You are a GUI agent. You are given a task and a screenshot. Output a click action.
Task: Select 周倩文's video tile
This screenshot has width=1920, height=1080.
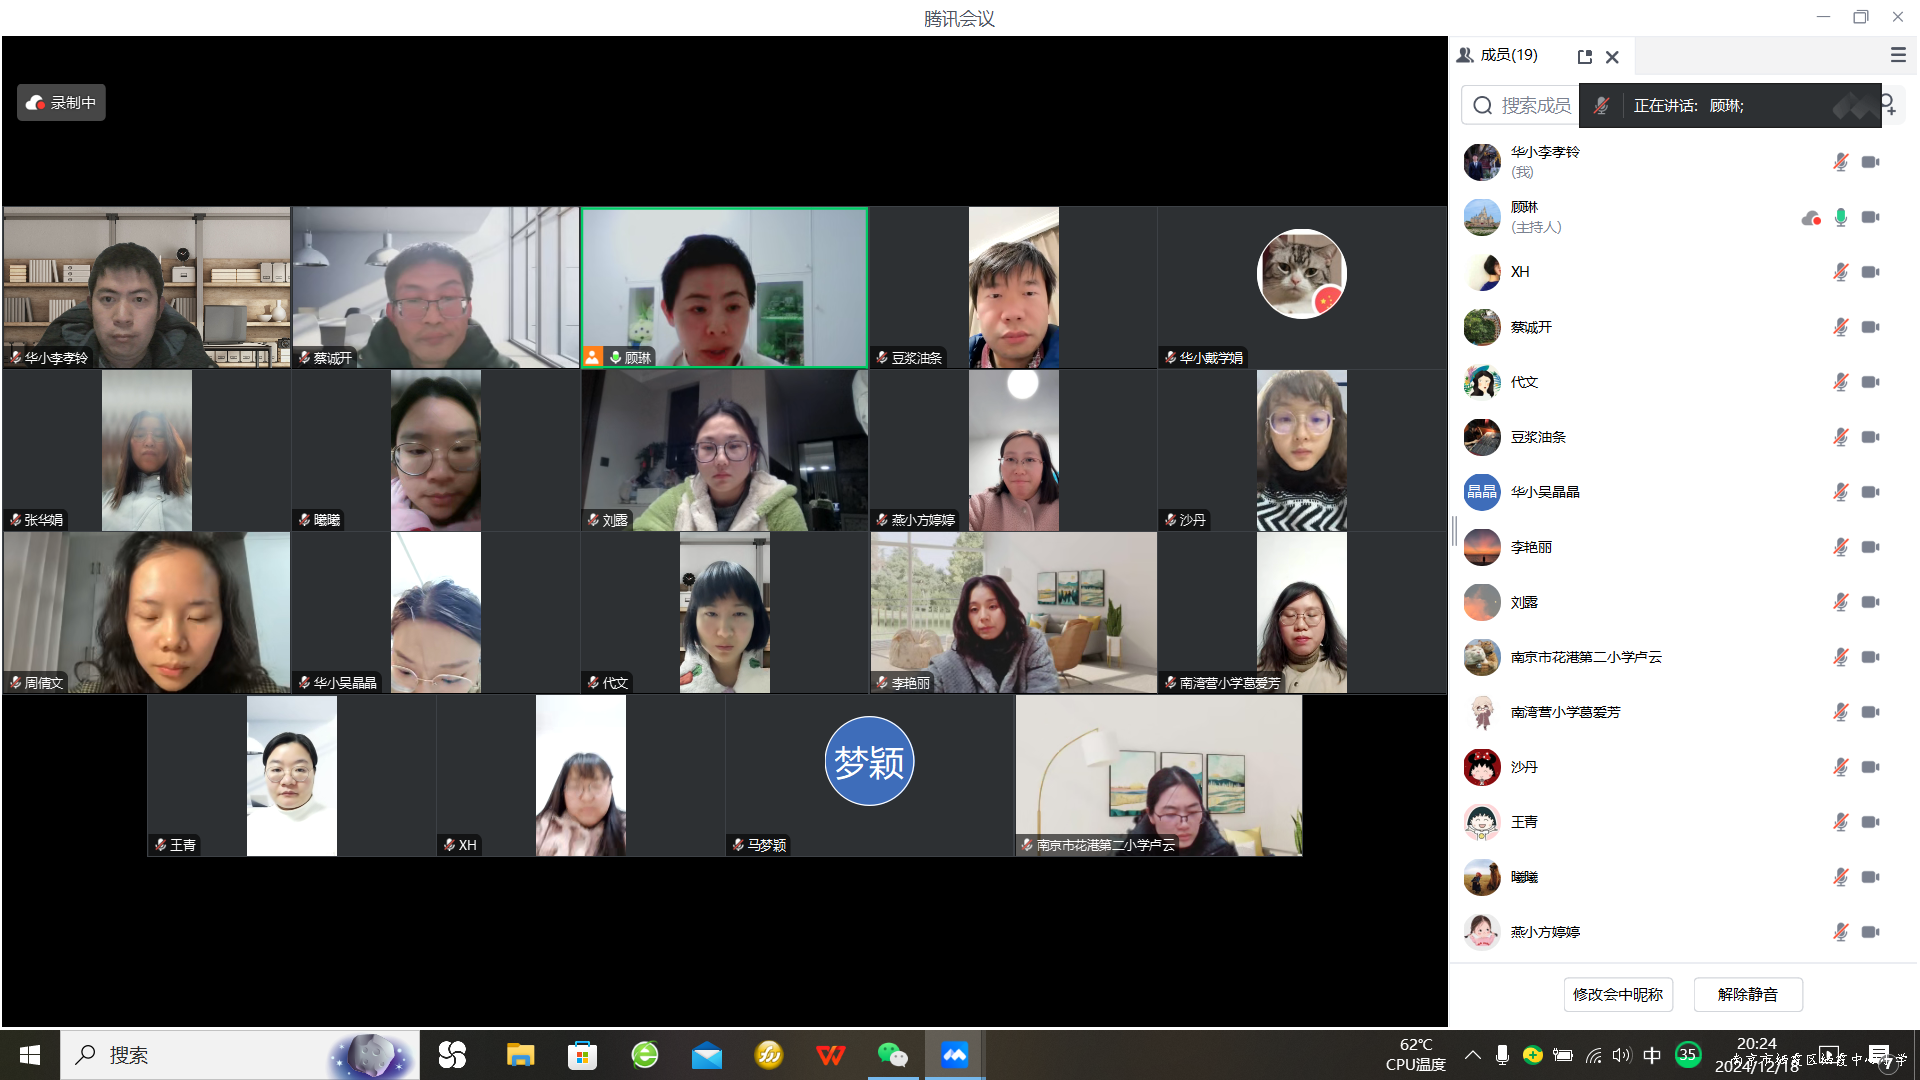click(x=147, y=613)
